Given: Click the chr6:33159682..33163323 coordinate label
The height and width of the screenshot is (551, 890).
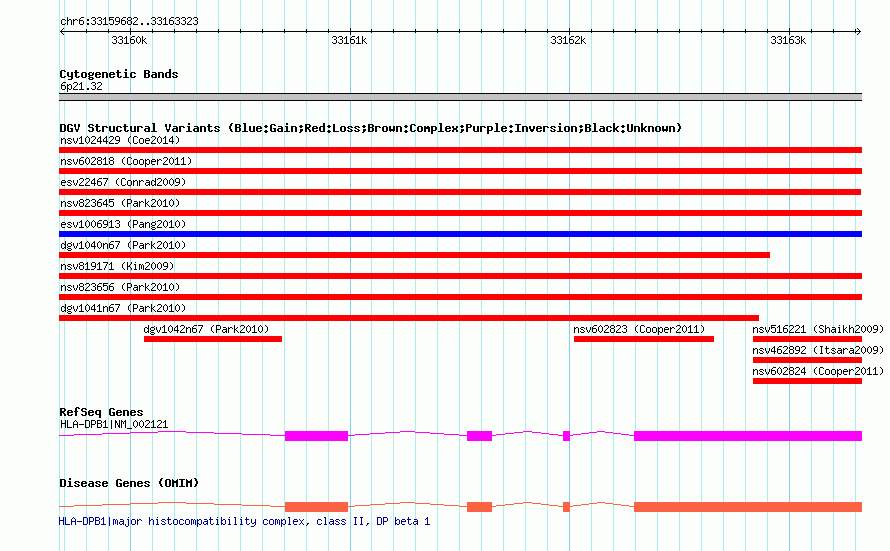Looking at the screenshot, I should click(x=129, y=21).
